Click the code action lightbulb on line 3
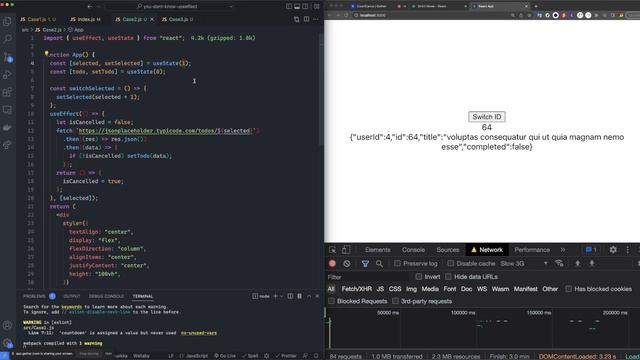This screenshot has height=360, width=640. pyautogui.click(x=47, y=53)
